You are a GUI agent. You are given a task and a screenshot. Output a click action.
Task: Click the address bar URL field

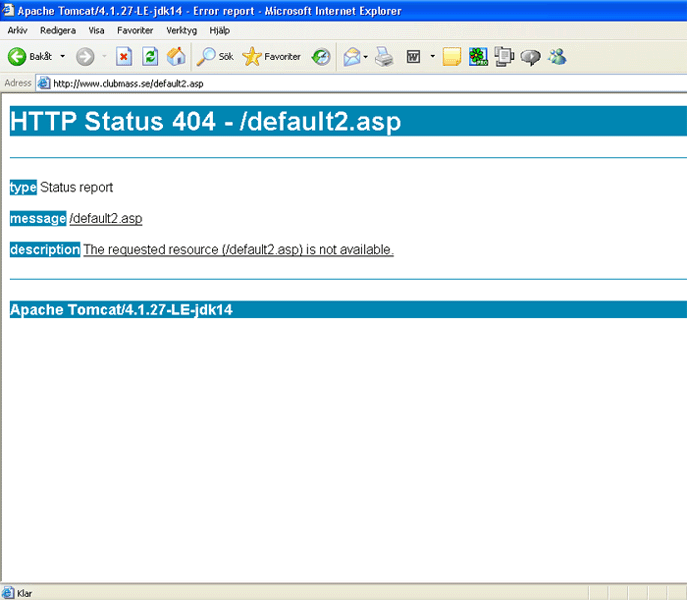361,83
